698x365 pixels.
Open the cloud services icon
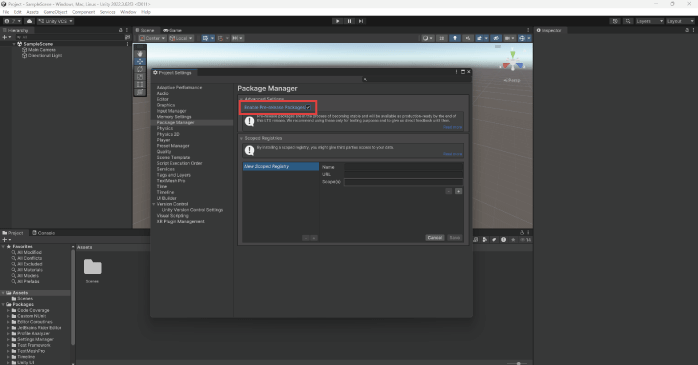coord(29,21)
